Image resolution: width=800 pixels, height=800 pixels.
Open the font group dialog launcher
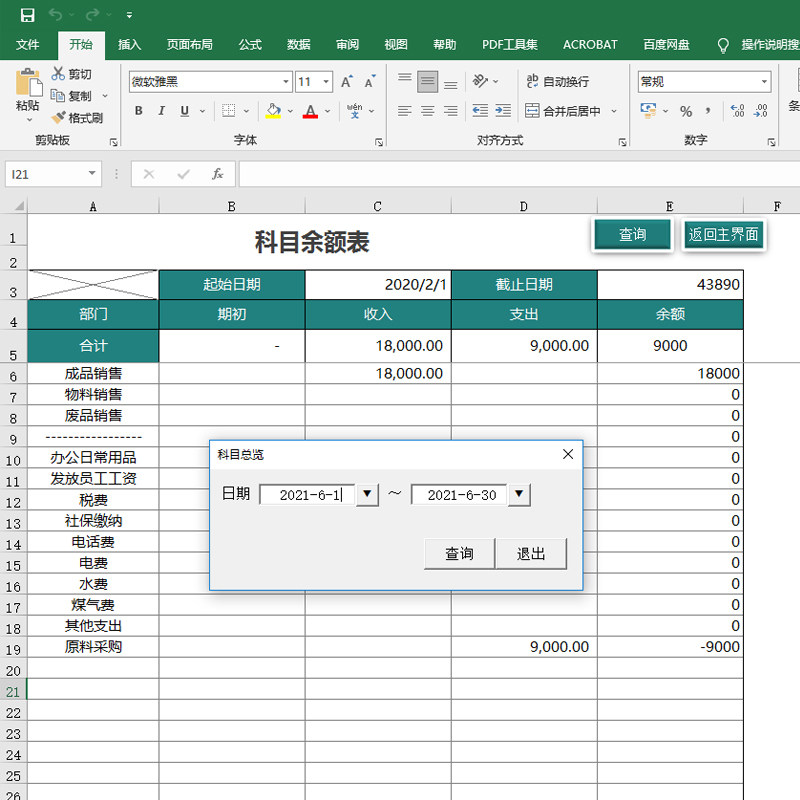(379, 142)
